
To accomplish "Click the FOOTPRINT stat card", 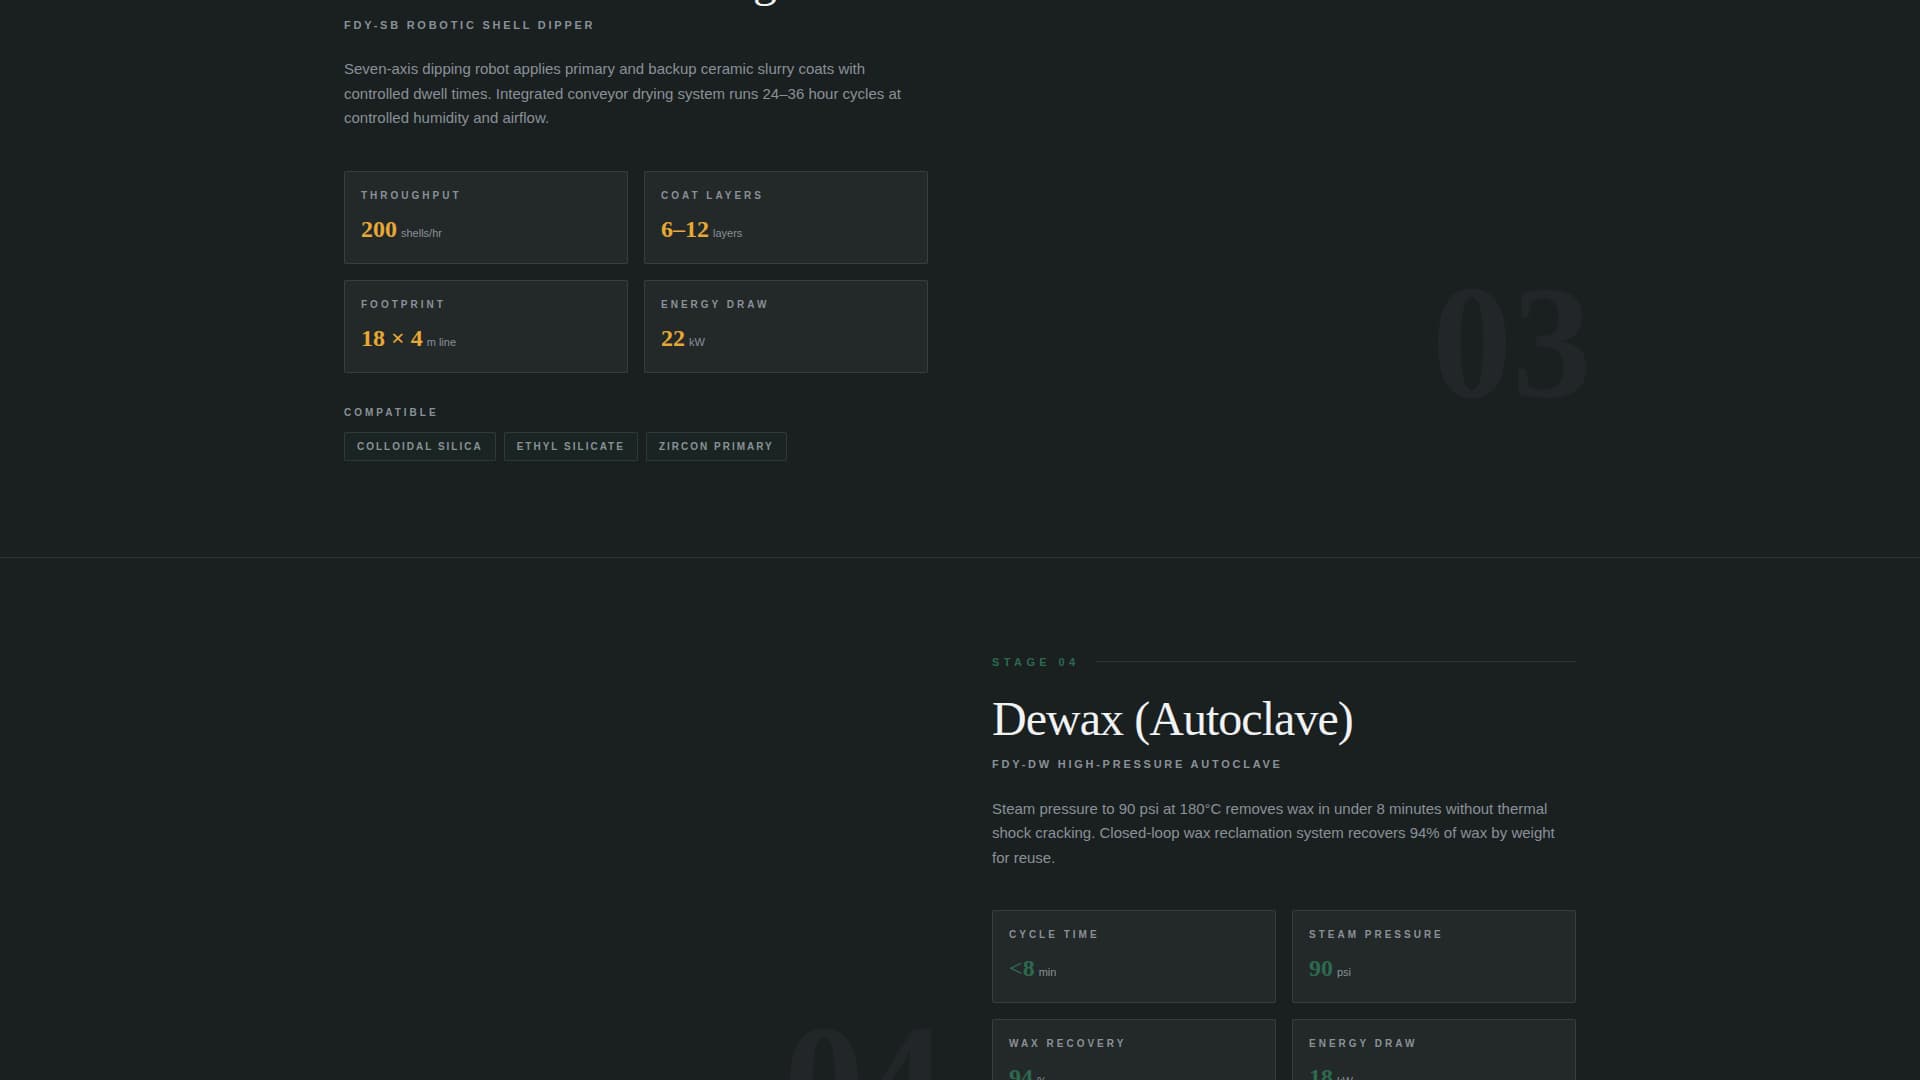I will (x=485, y=326).
